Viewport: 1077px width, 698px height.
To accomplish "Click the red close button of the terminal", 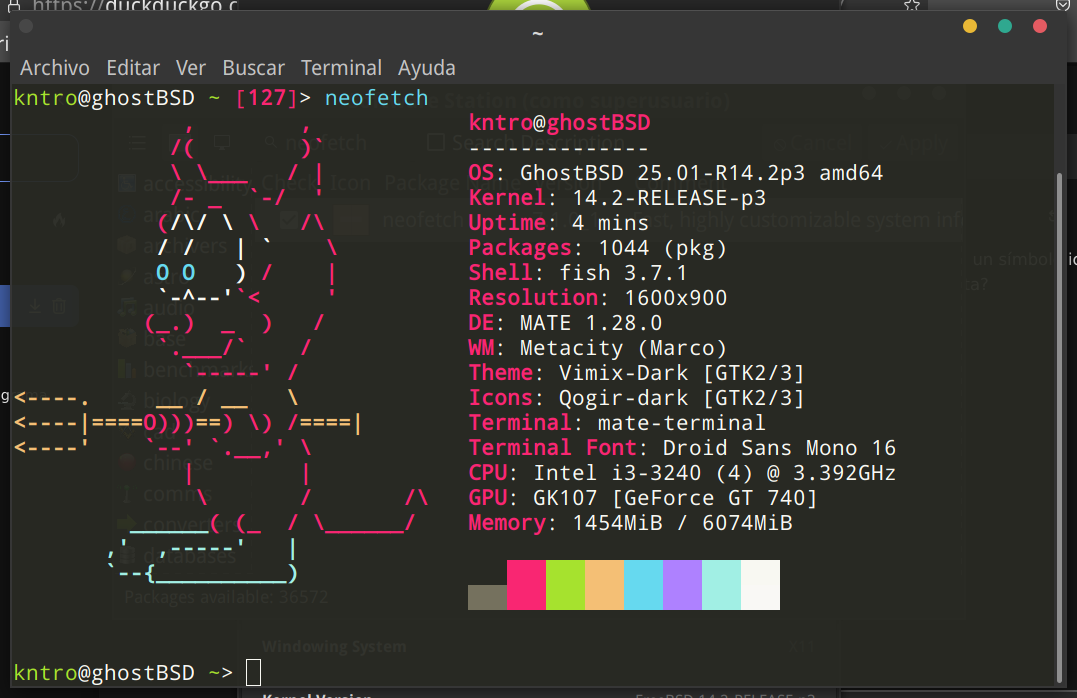I will point(1040,26).
